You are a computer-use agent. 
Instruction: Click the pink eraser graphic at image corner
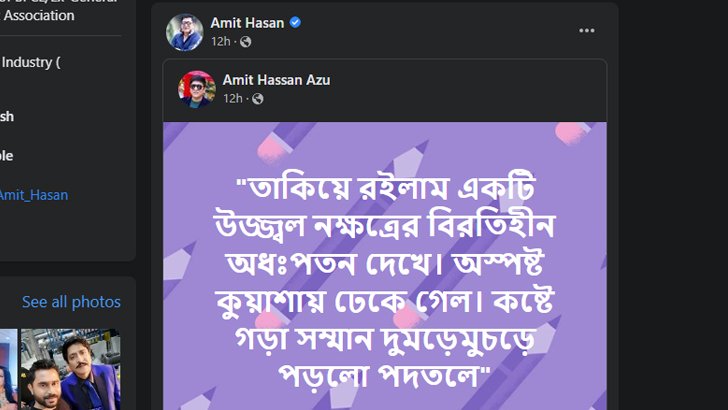pyautogui.click(x=572, y=132)
